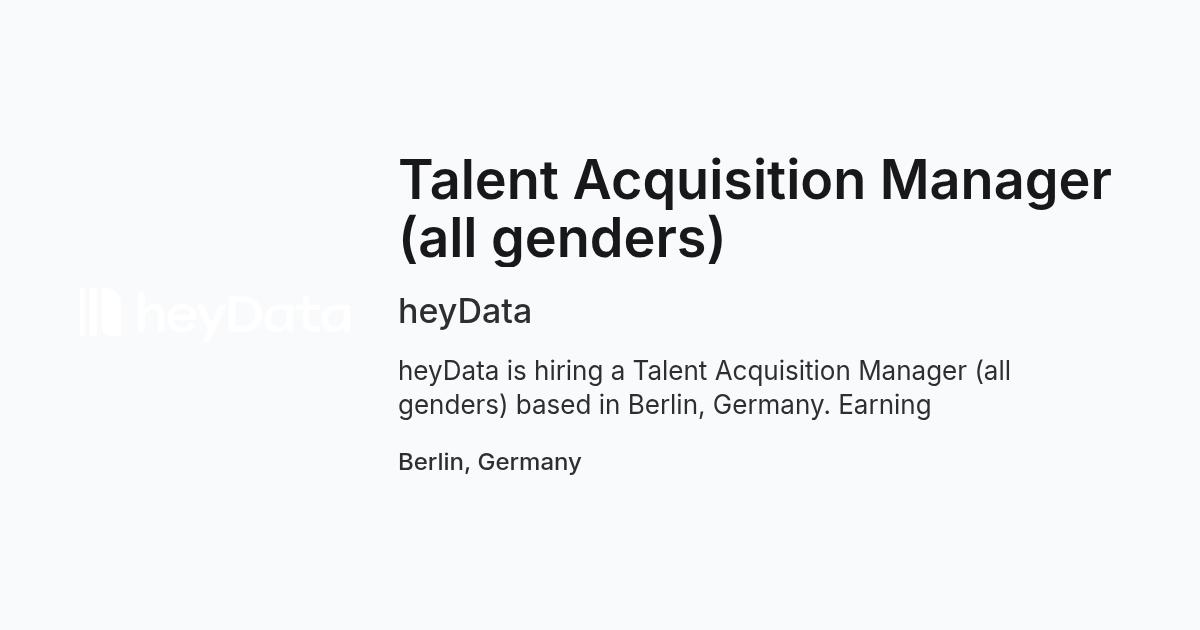Click "Acquisition" within the description paragraph
This screenshot has width=1200, height=630.
783,371
